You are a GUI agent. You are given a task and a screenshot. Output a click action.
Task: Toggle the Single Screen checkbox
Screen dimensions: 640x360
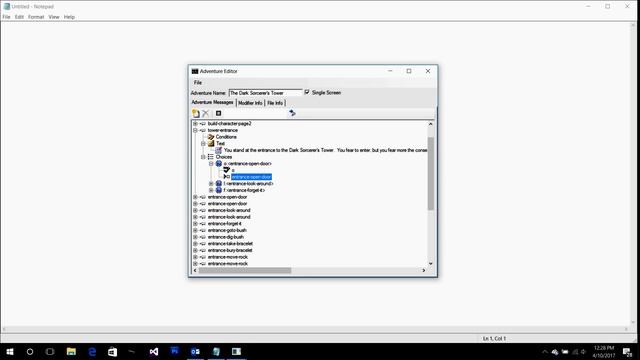[x=307, y=92]
